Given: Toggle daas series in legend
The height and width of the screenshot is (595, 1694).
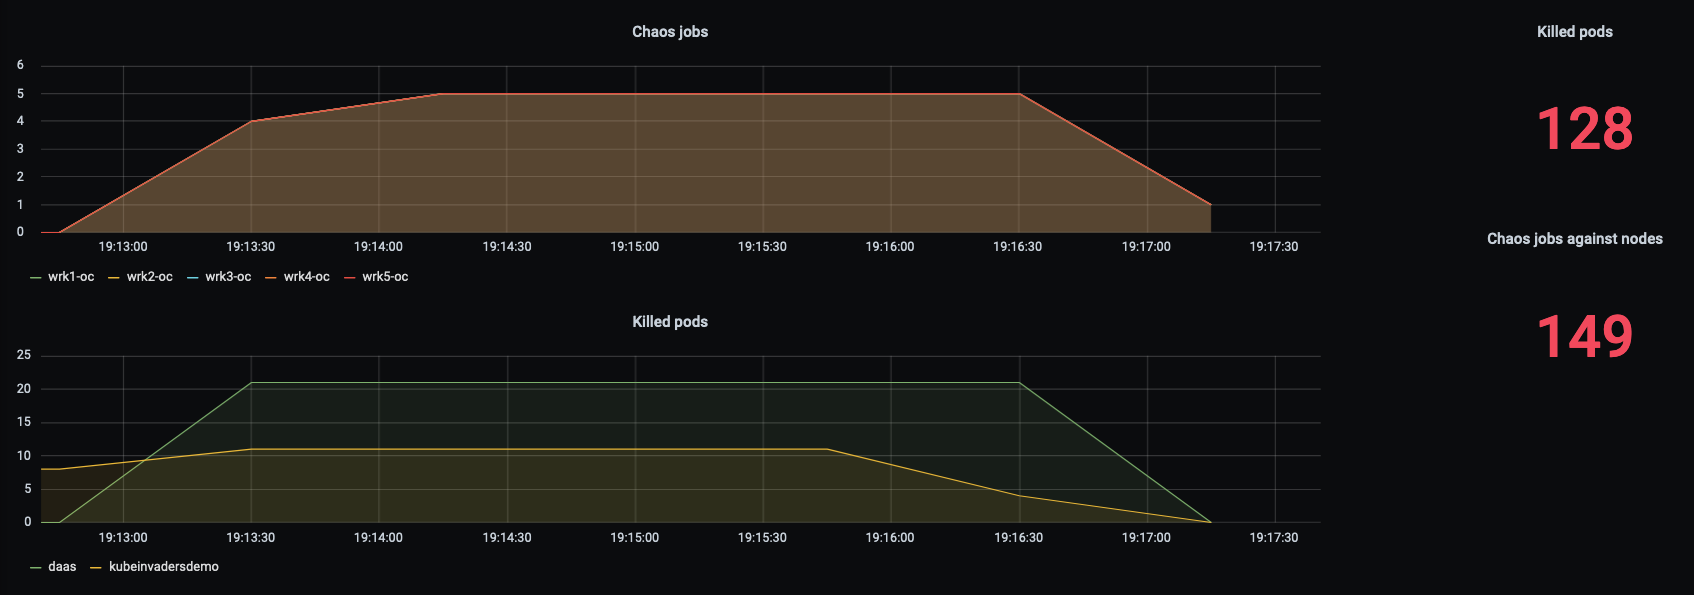Looking at the screenshot, I should point(62,567).
